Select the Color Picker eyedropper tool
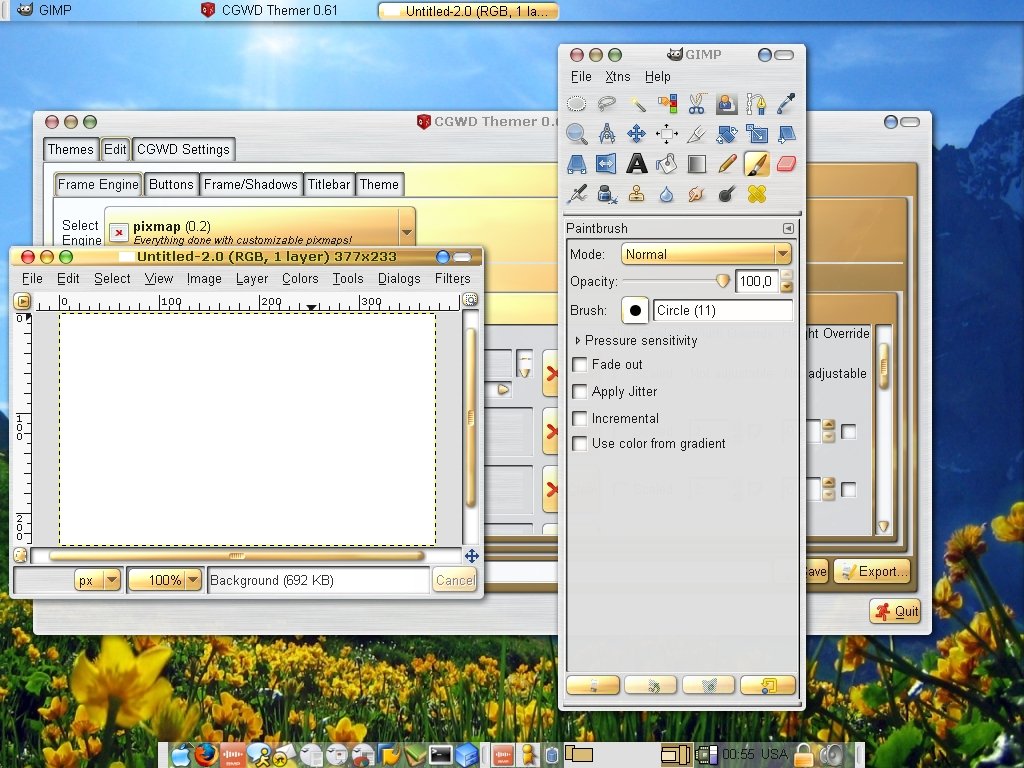Viewport: 1024px width, 768px height. pos(786,104)
